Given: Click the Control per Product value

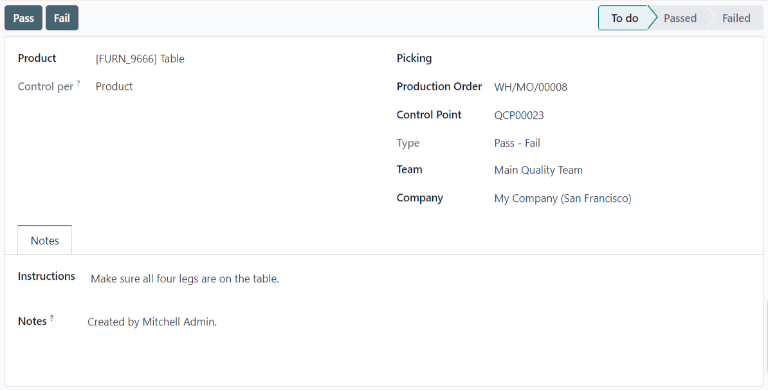Looking at the screenshot, I should 114,86.
